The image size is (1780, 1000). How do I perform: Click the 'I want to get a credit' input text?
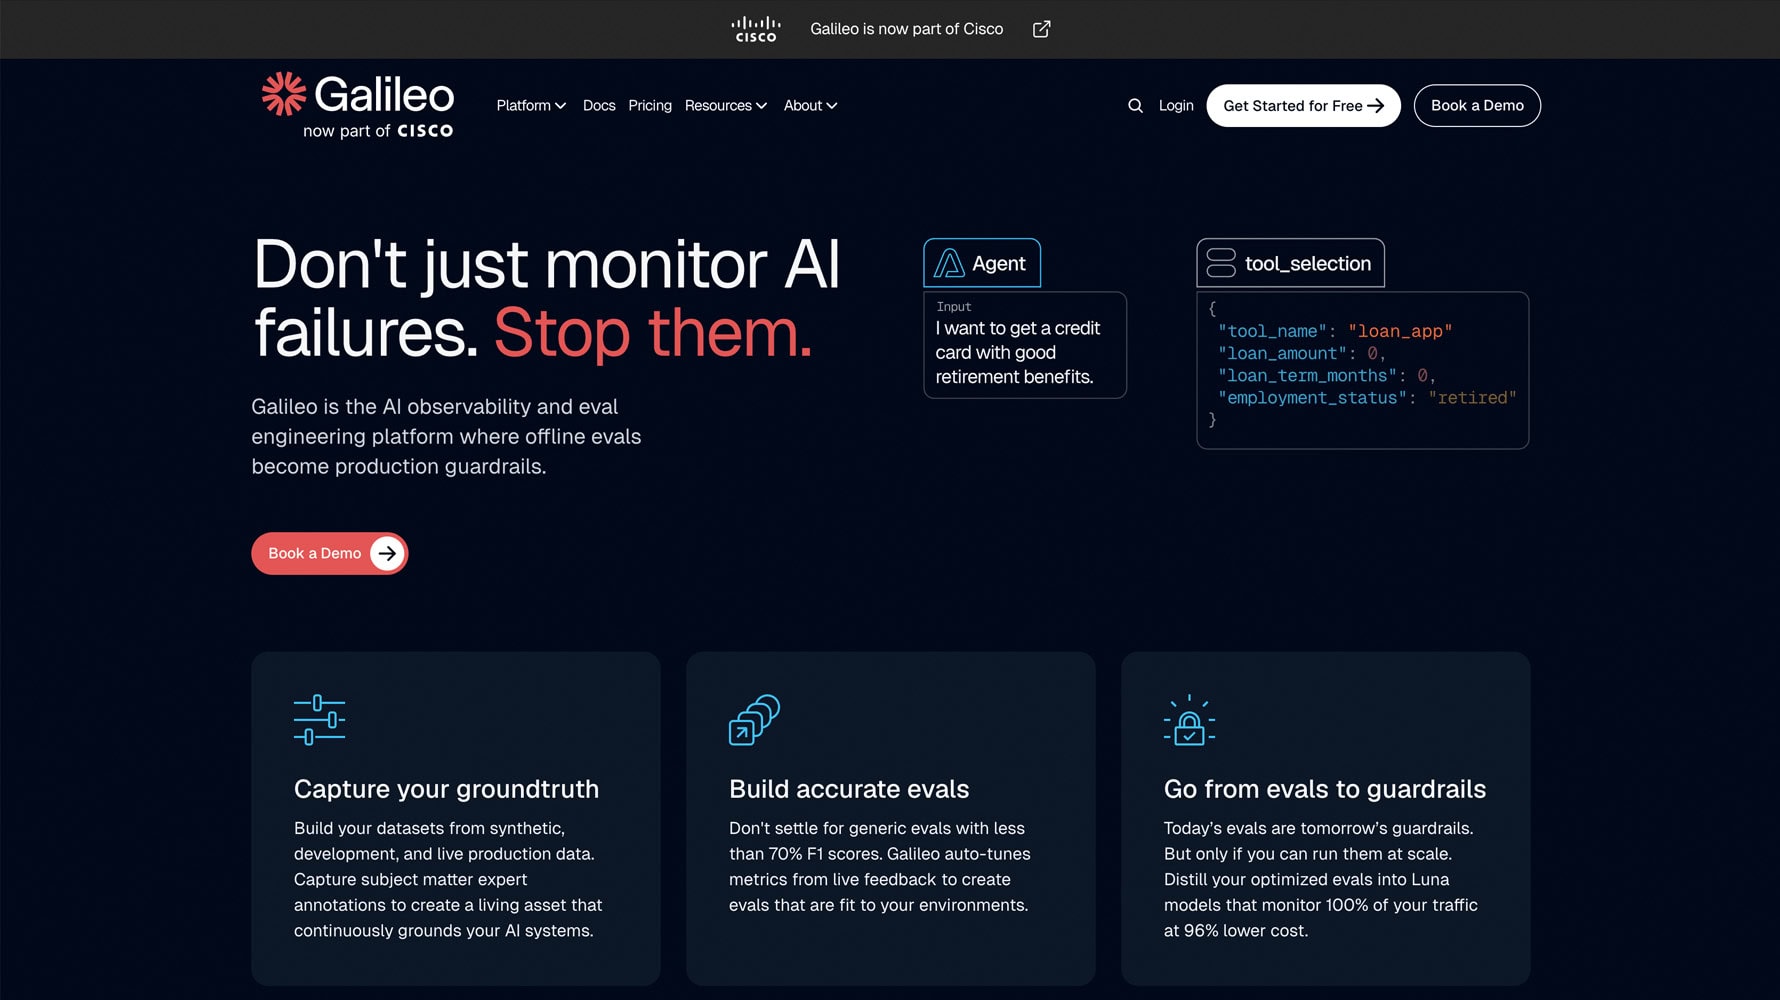point(1017,352)
